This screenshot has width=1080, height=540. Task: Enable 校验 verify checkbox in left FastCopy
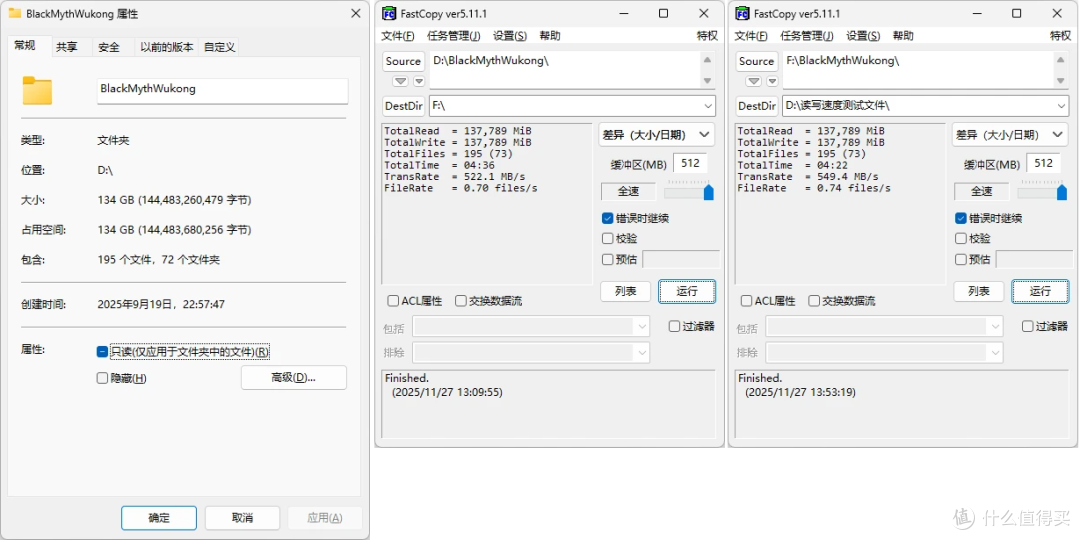point(608,238)
